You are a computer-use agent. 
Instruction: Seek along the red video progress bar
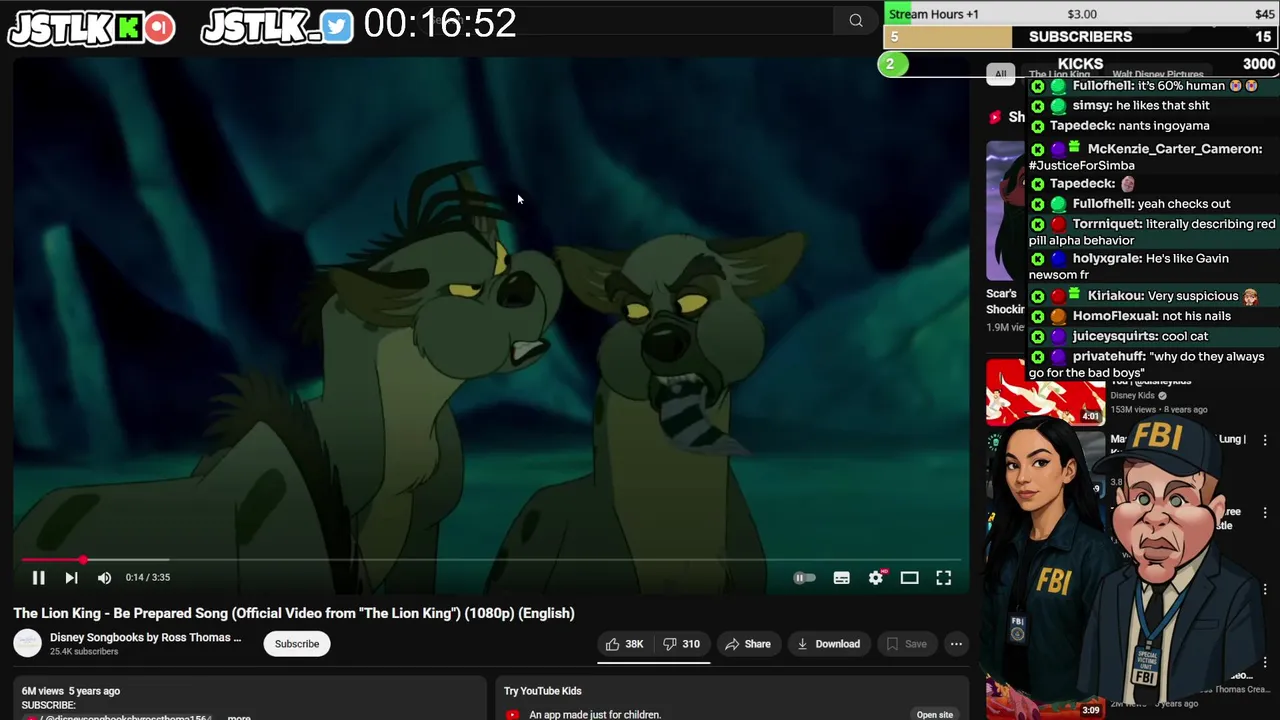(x=490, y=560)
